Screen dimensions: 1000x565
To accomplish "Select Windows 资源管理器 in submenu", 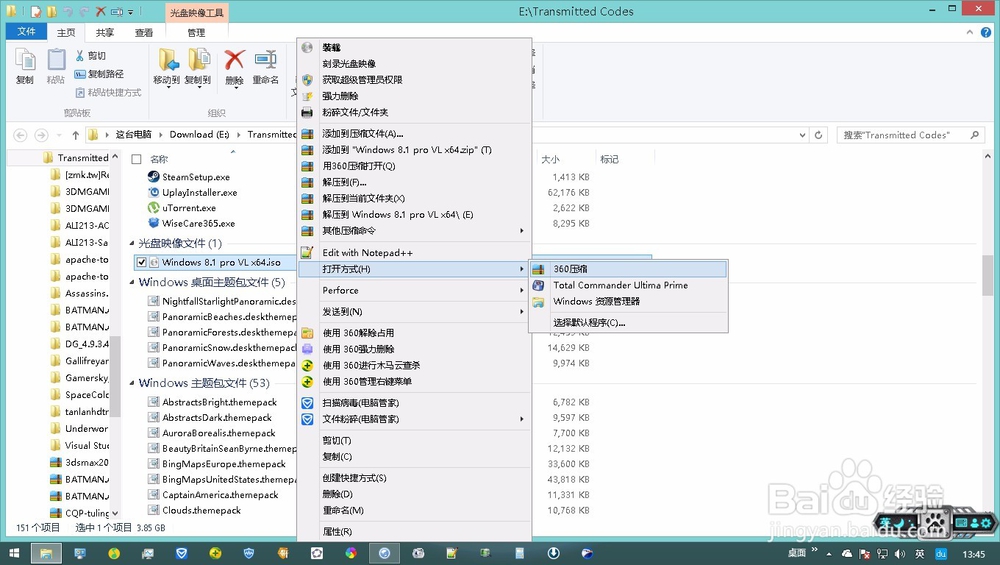I will pos(628,301).
